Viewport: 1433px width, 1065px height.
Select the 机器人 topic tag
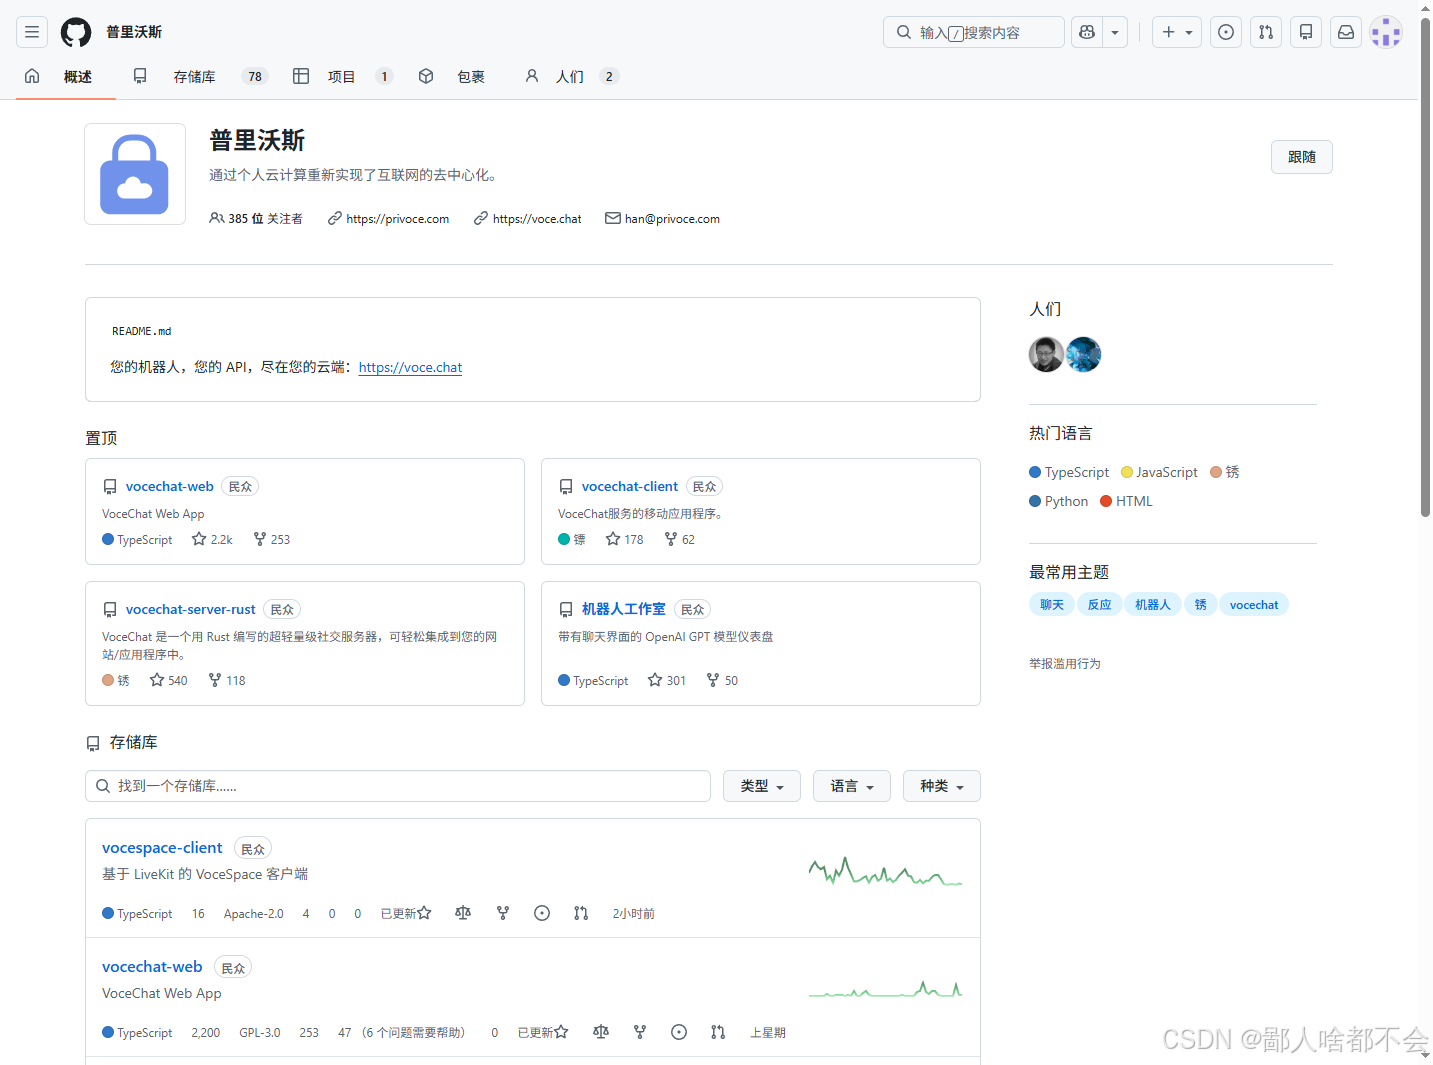tap(1152, 604)
